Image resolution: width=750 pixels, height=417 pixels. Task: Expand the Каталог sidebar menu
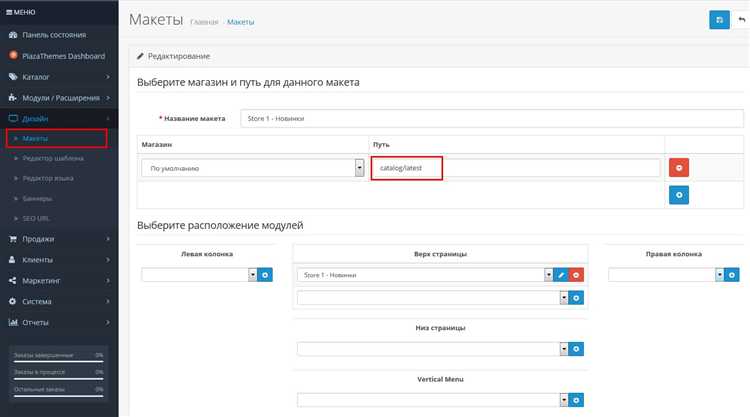pos(59,77)
